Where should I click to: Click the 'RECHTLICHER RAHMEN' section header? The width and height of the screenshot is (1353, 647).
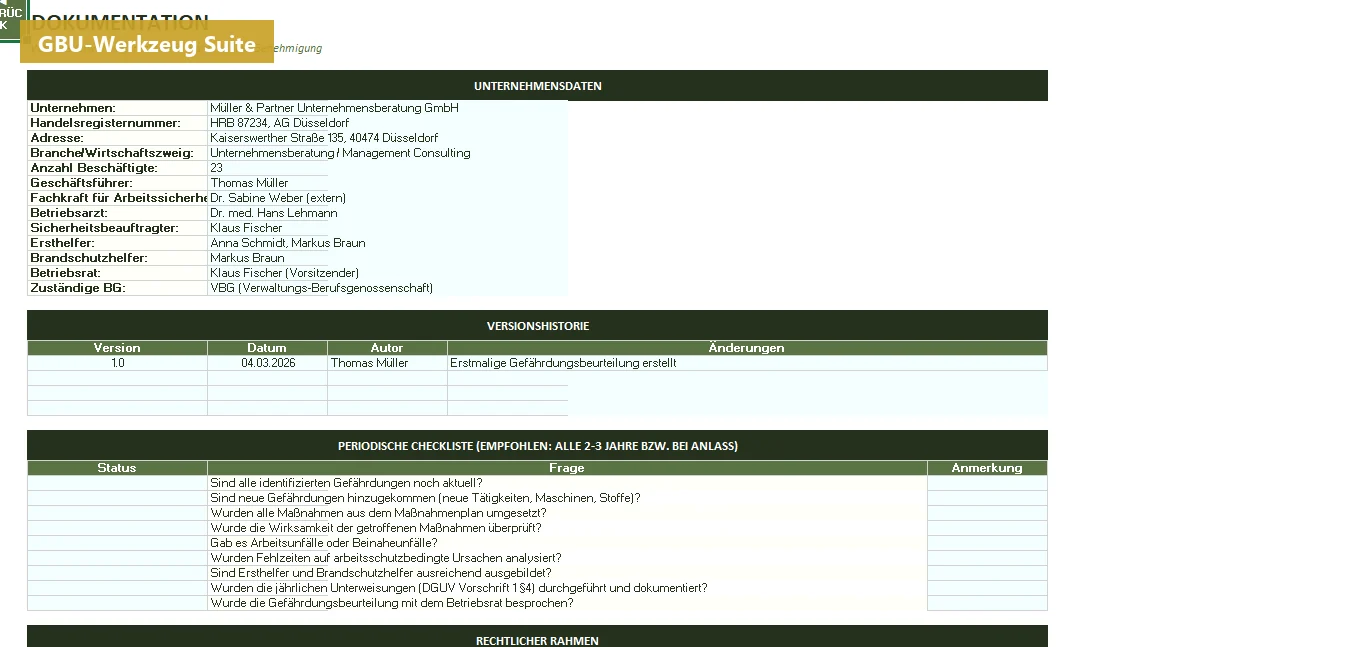(537, 637)
